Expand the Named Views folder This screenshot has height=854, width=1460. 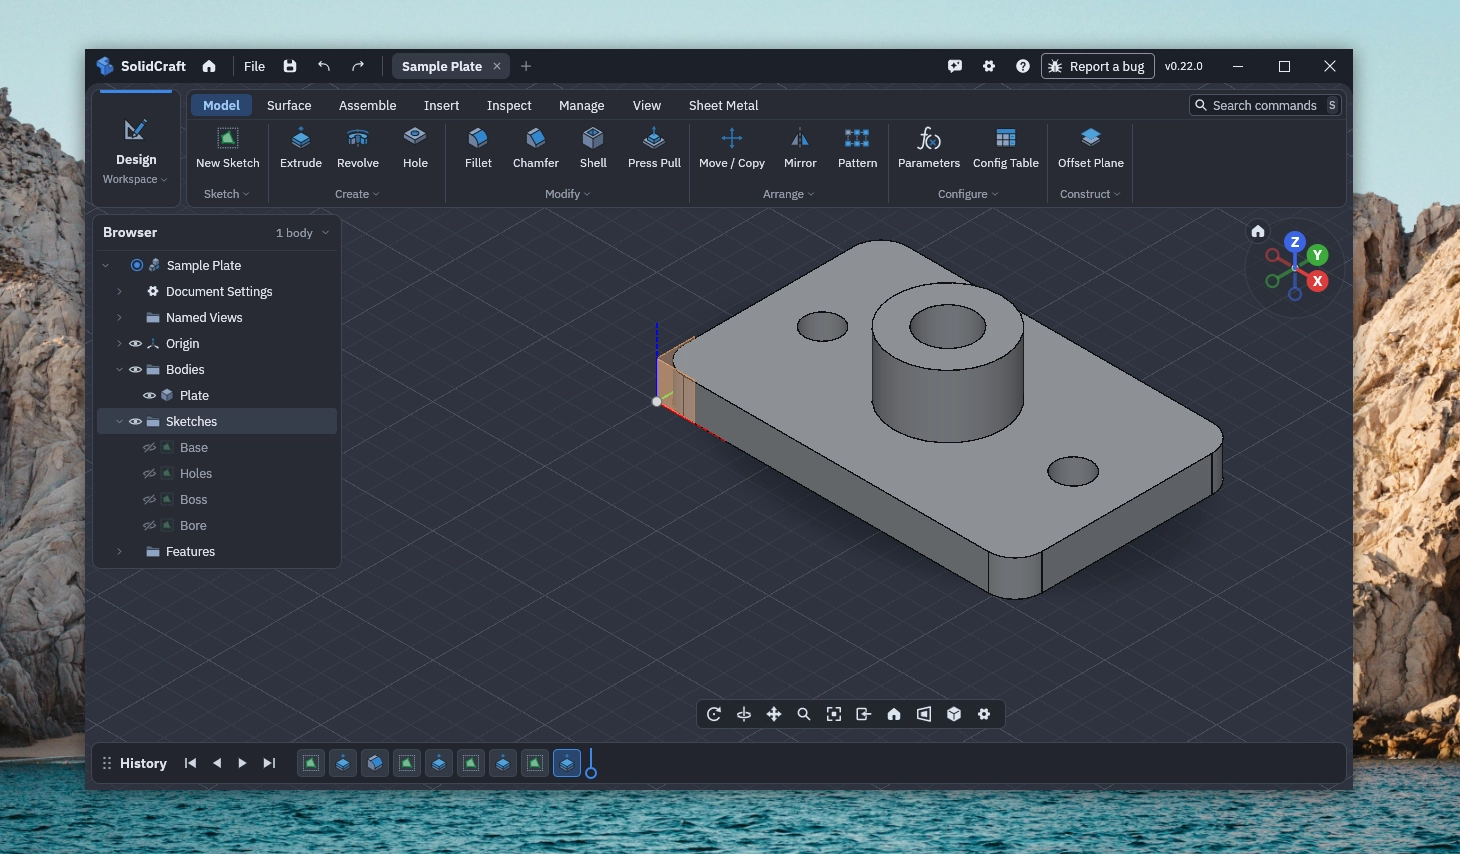click(x=119, y=318)
